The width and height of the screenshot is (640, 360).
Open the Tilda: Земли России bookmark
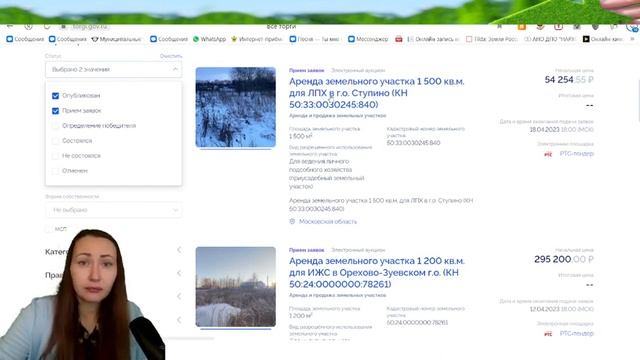[x=492, y=39]
